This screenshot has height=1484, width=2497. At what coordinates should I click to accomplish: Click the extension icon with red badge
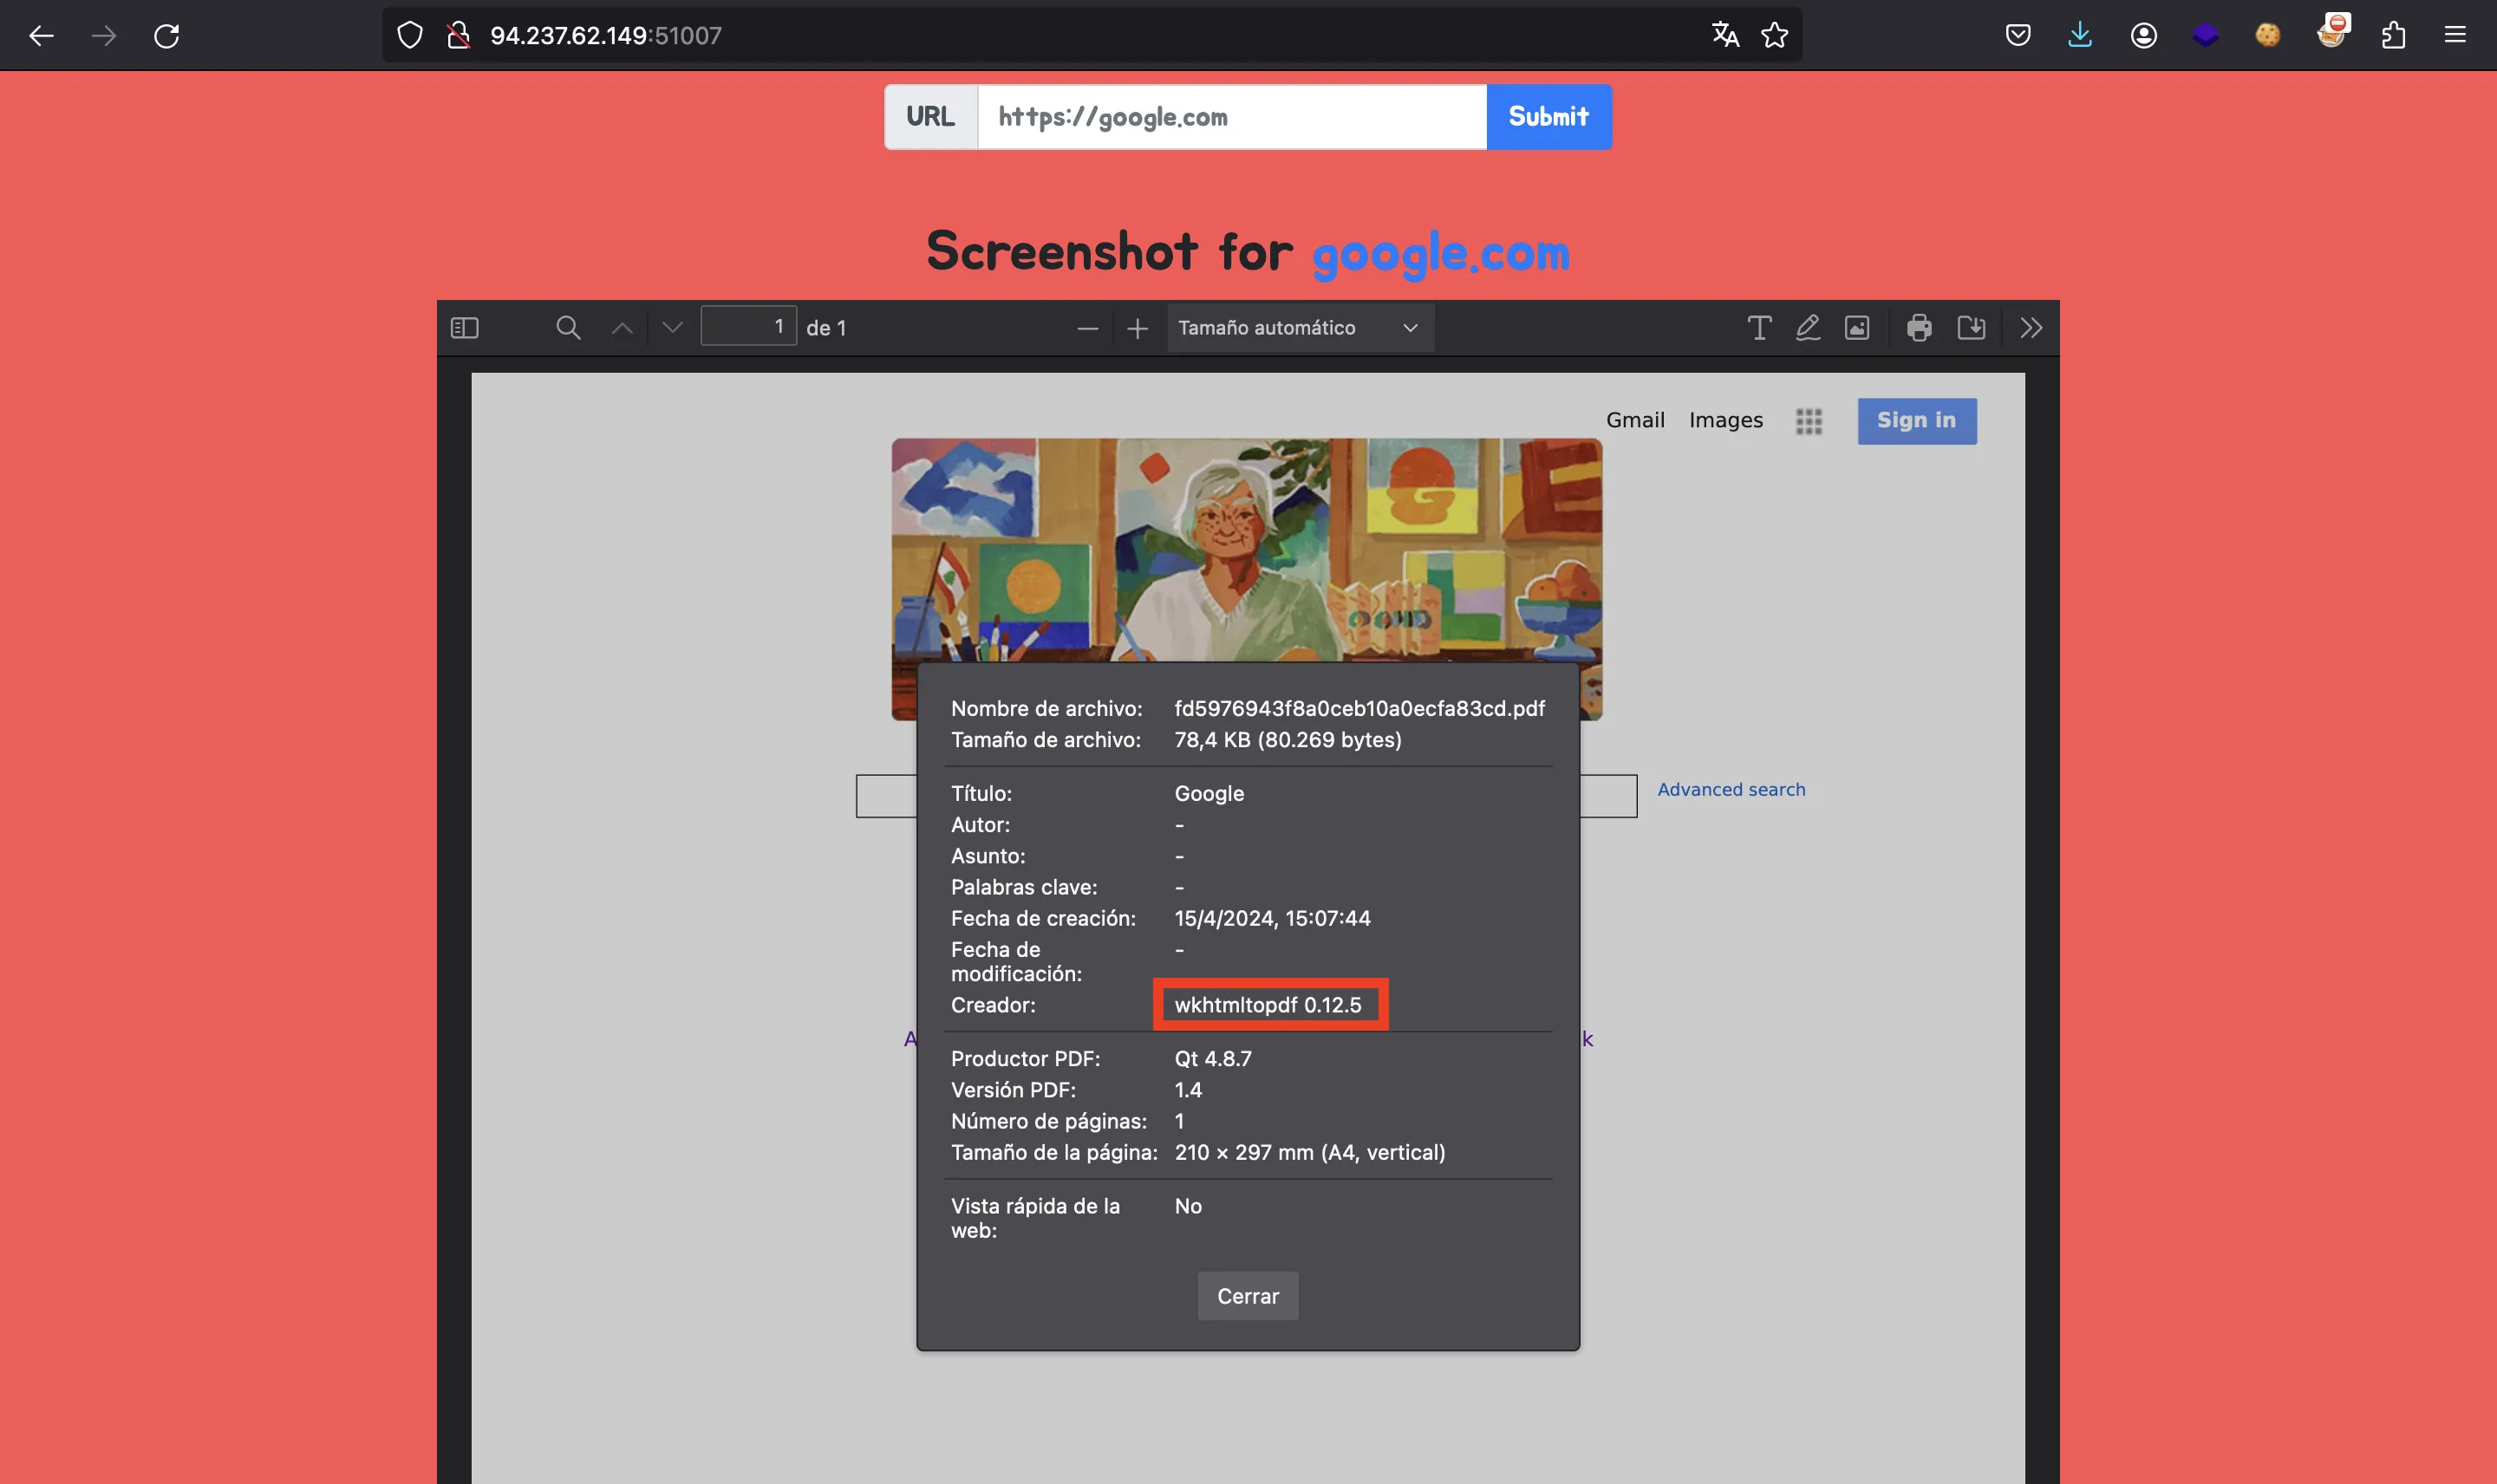(2331, 33)
